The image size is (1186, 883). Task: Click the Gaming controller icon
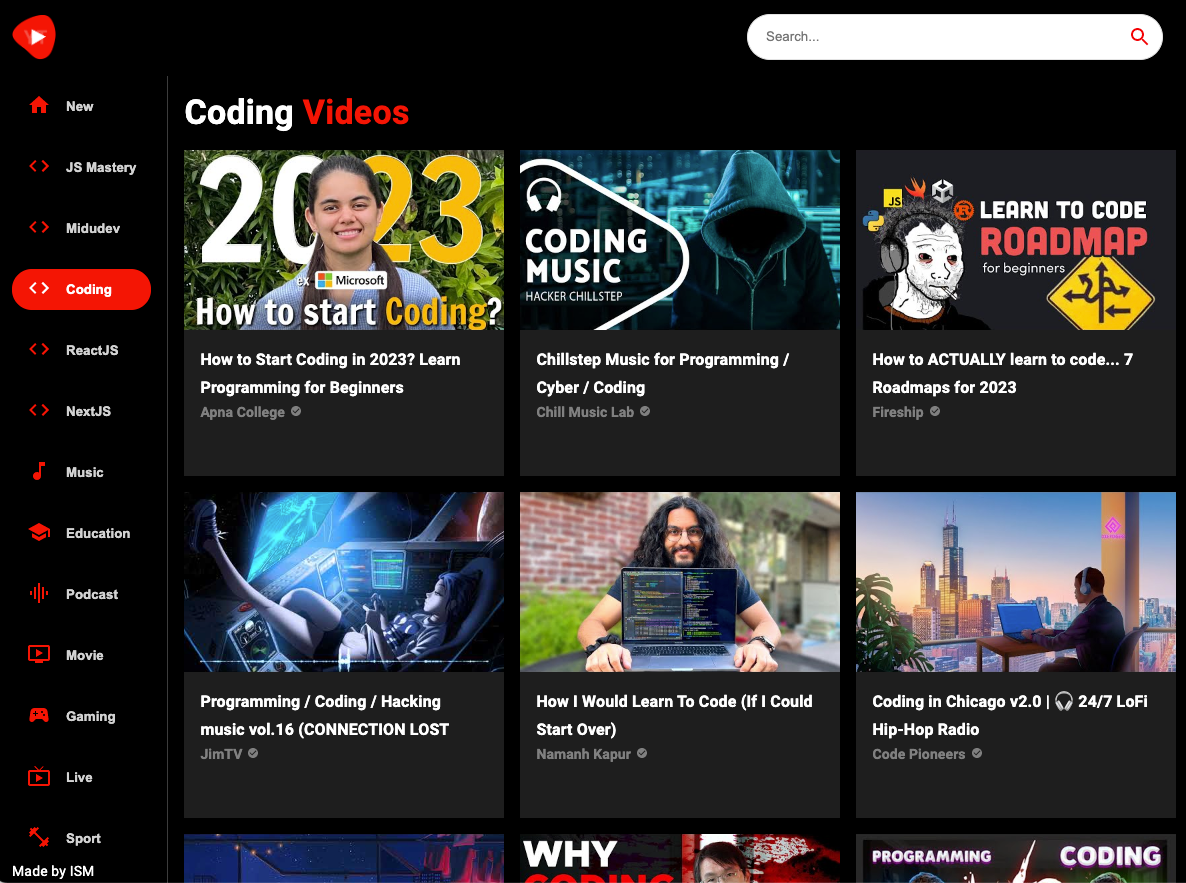(39, 716)
